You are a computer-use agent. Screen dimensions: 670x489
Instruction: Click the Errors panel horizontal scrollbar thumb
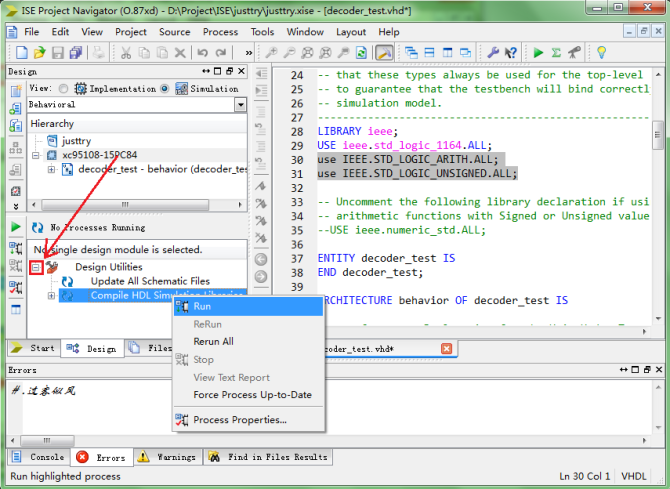pos(47,440)
